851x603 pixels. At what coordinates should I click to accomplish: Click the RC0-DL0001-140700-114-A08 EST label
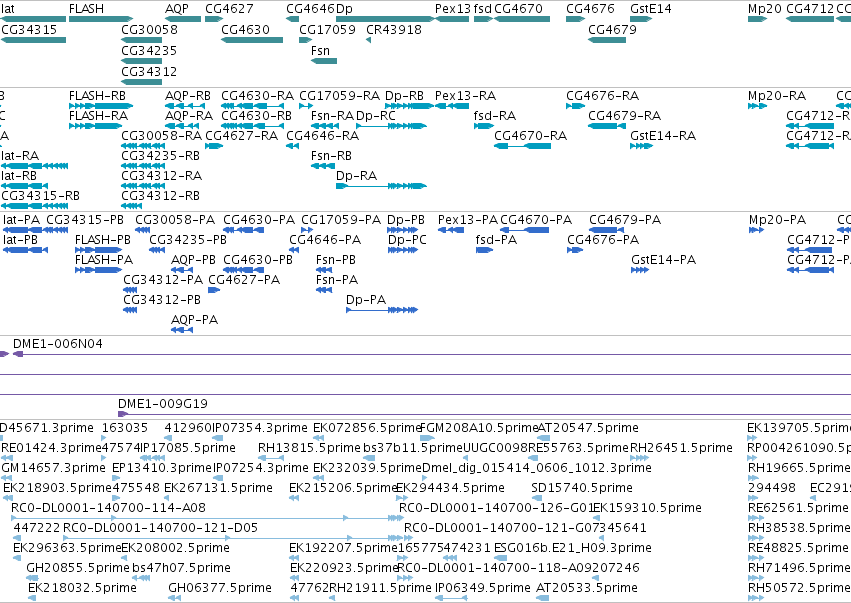[109, 508]
